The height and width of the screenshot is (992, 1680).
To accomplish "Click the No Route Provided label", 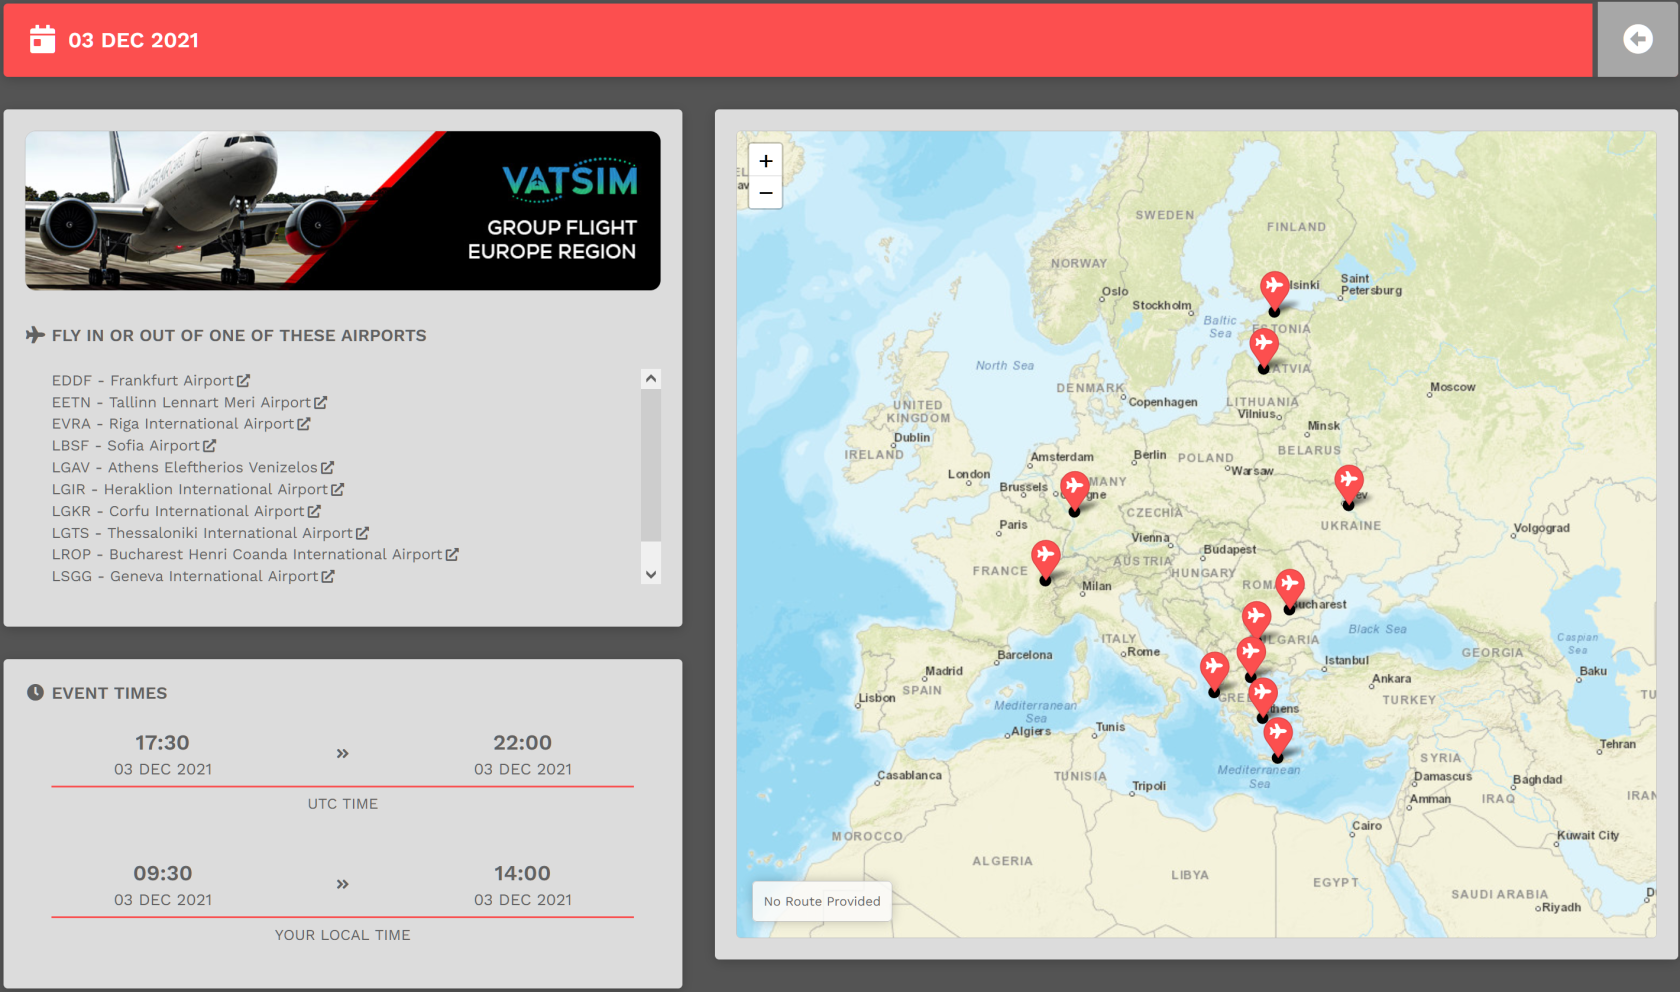I will [822, 901].
